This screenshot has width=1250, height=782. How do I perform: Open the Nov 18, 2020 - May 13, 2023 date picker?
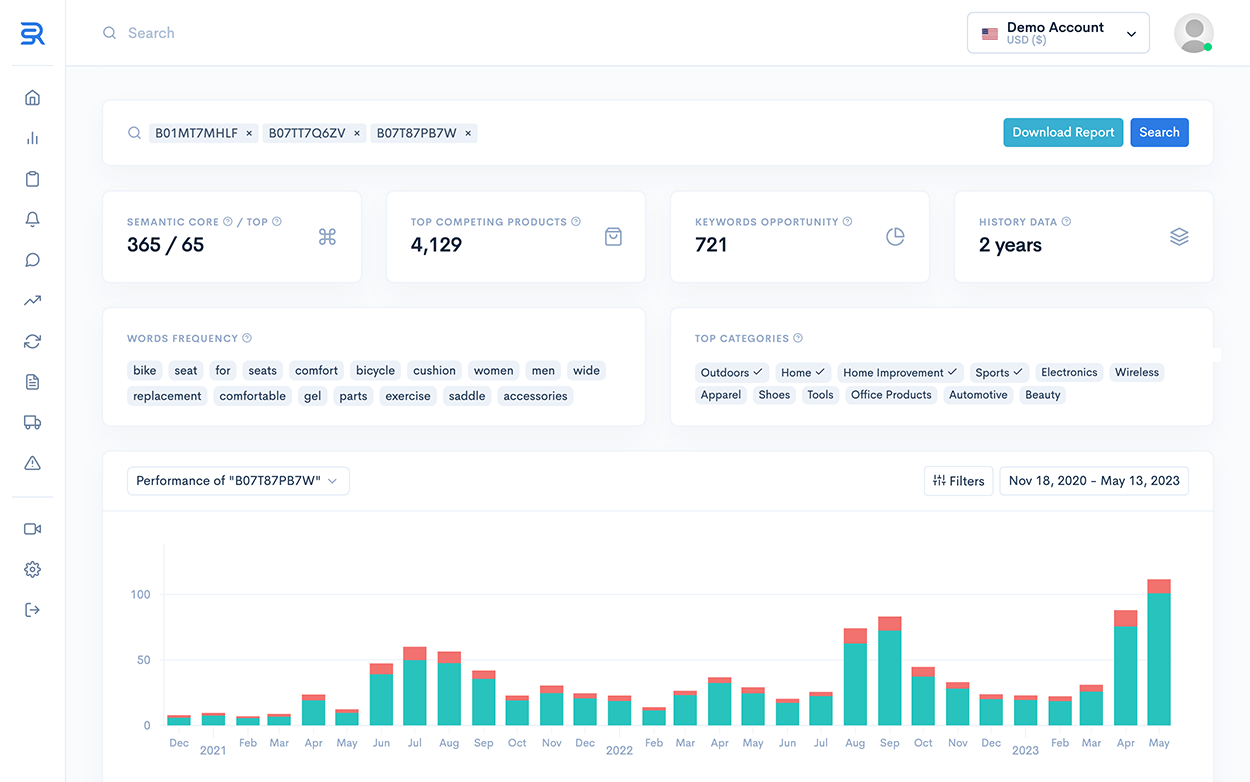click(x=1093, y=481)
